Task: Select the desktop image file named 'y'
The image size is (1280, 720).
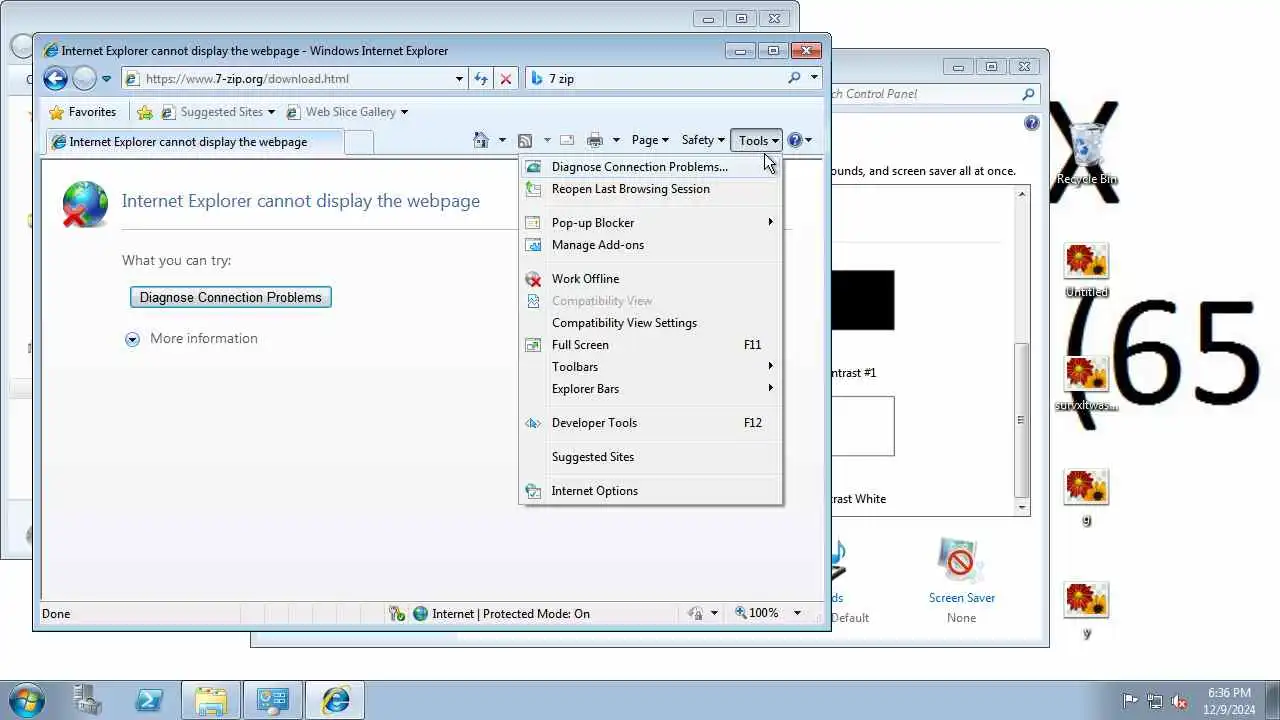Action: [1087, 610]
